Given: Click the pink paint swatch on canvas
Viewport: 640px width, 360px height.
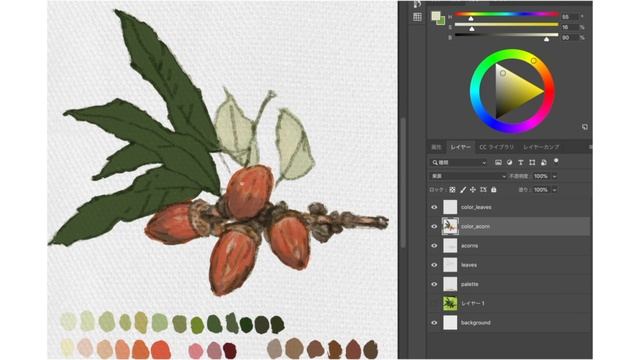Looking at the screenshot, I should [196, 351].
